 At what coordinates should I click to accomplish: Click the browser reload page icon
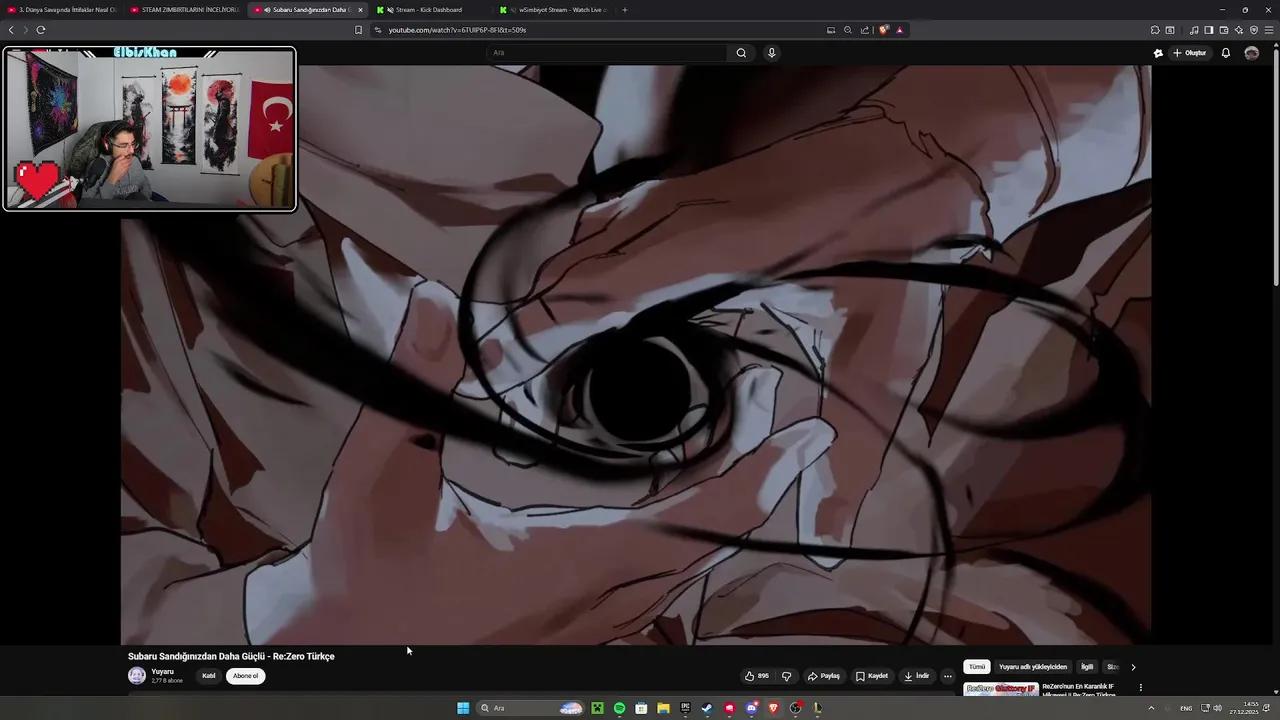(x=40, y=30)
